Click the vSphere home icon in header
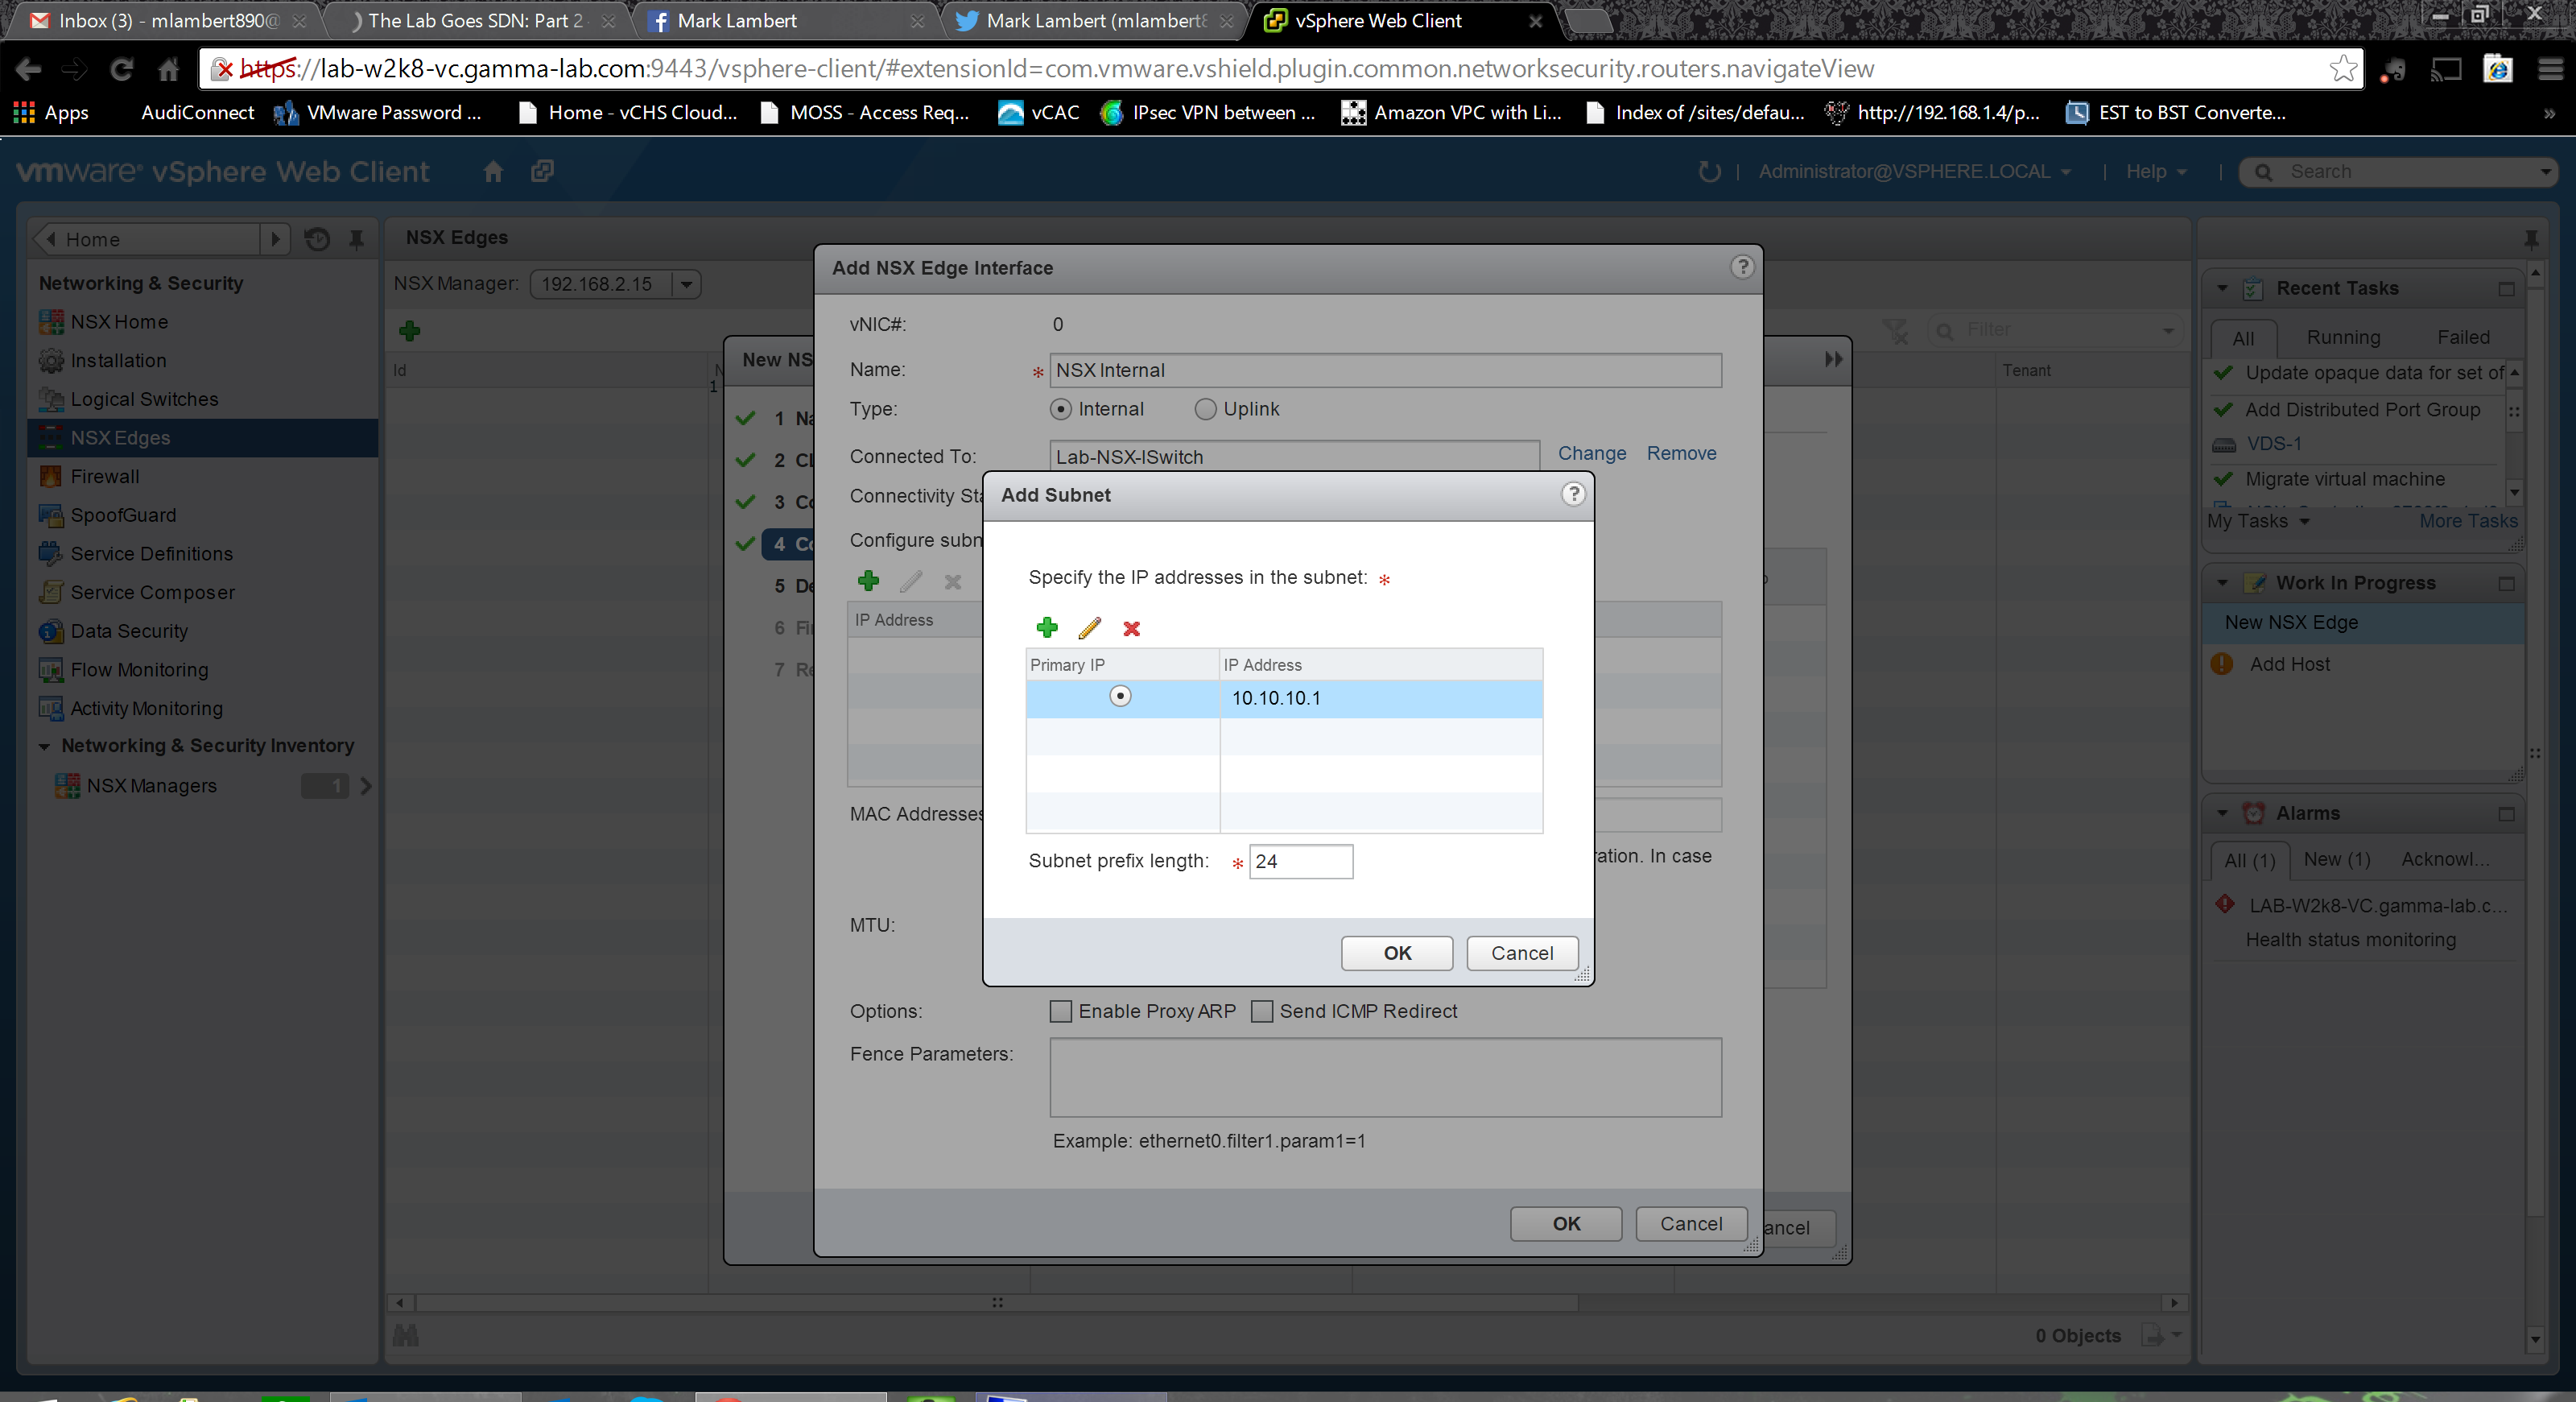 point(493,171)
